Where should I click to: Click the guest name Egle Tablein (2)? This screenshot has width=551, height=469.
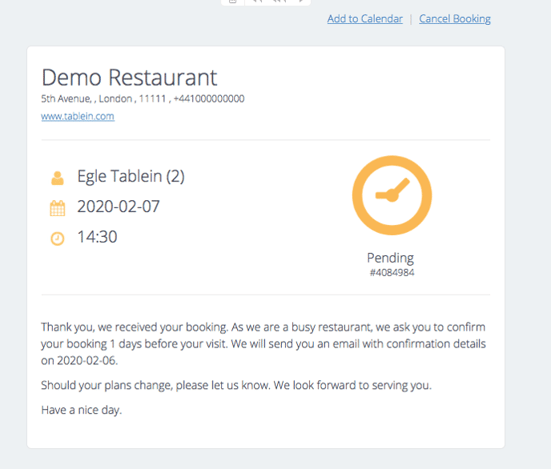(131, 176)
